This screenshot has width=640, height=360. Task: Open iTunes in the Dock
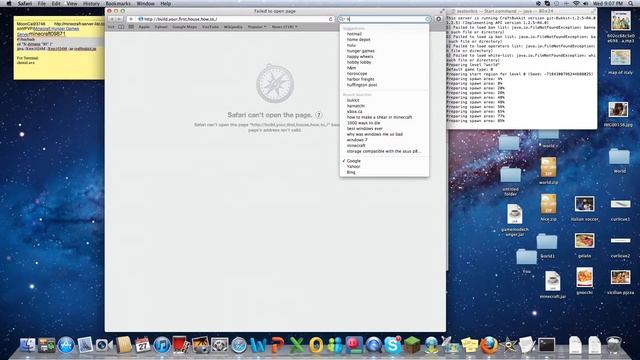162,345
